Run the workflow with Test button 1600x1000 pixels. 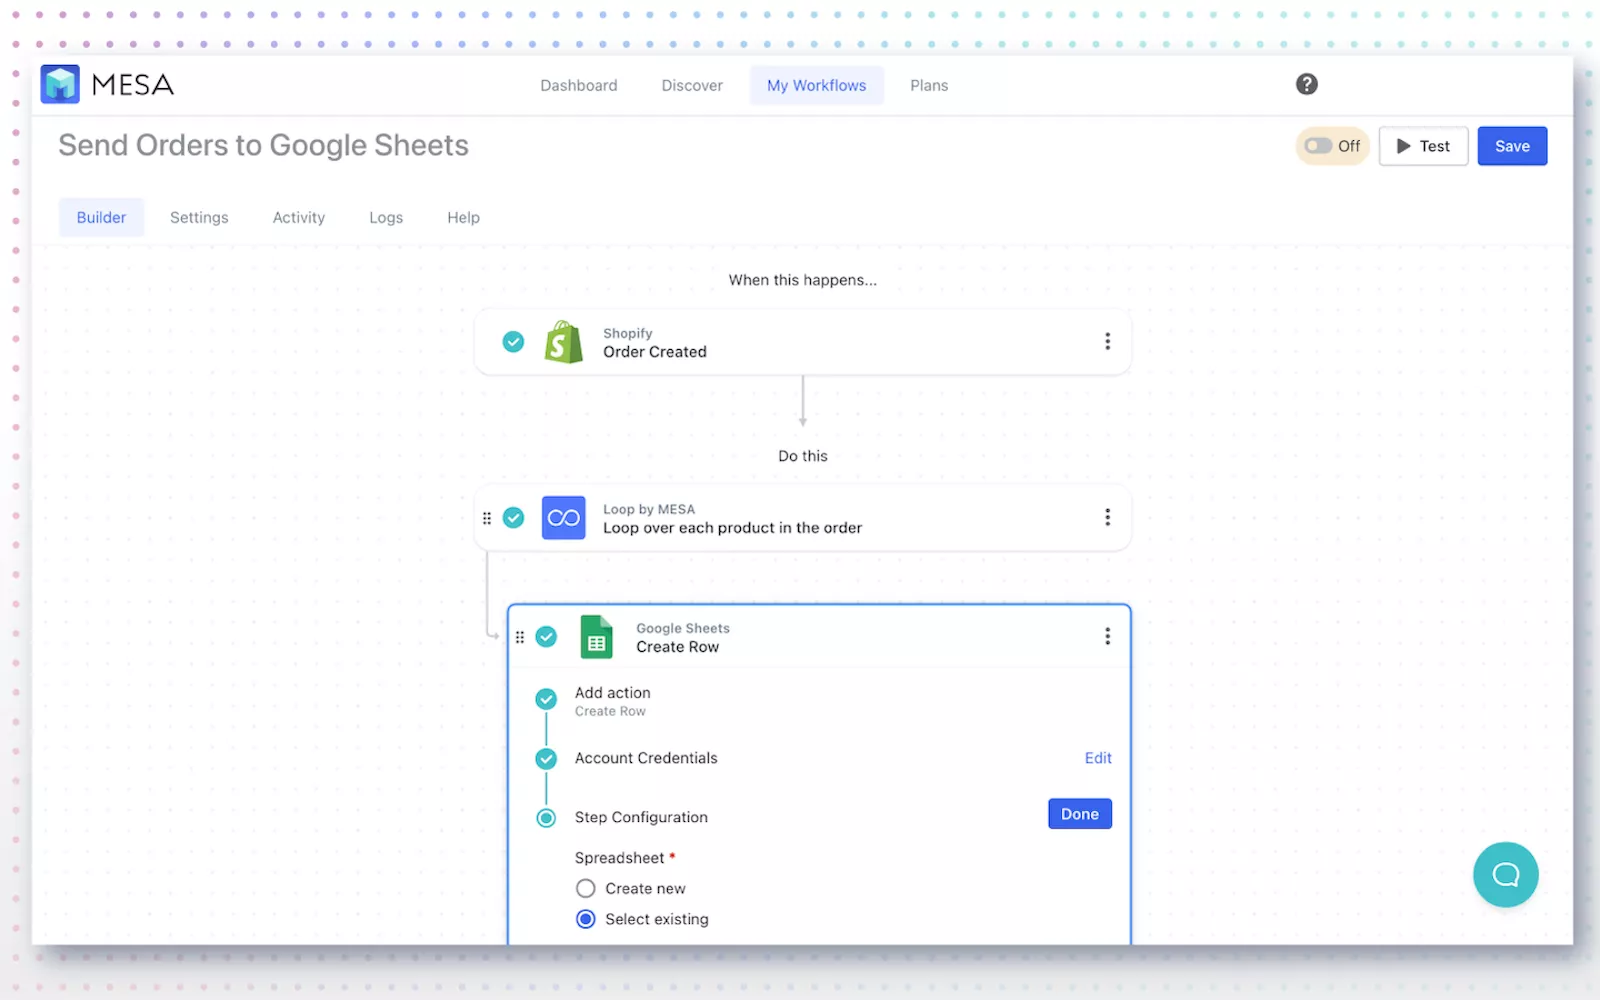tap(1422, 146)
